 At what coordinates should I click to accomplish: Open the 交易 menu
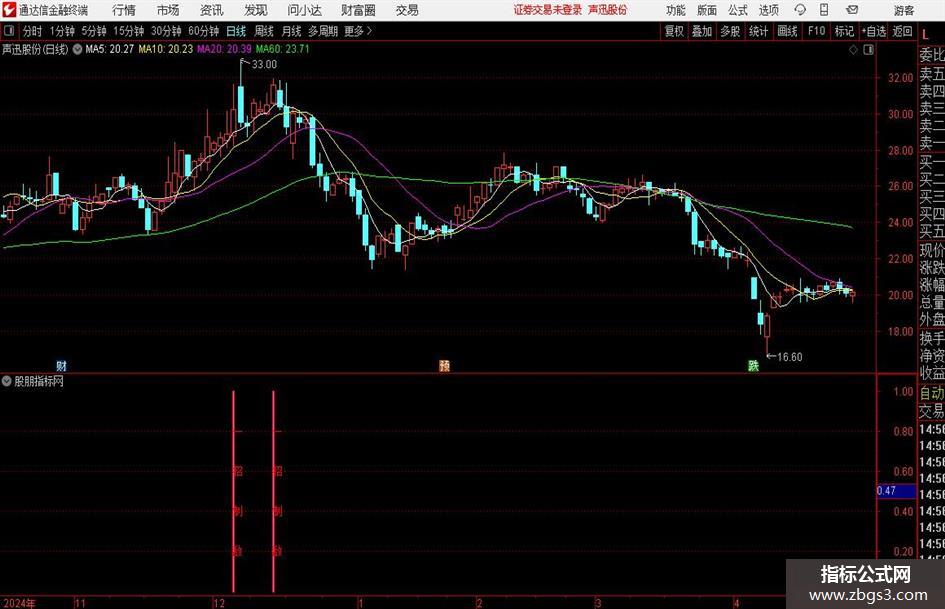[x=407, y=10]
